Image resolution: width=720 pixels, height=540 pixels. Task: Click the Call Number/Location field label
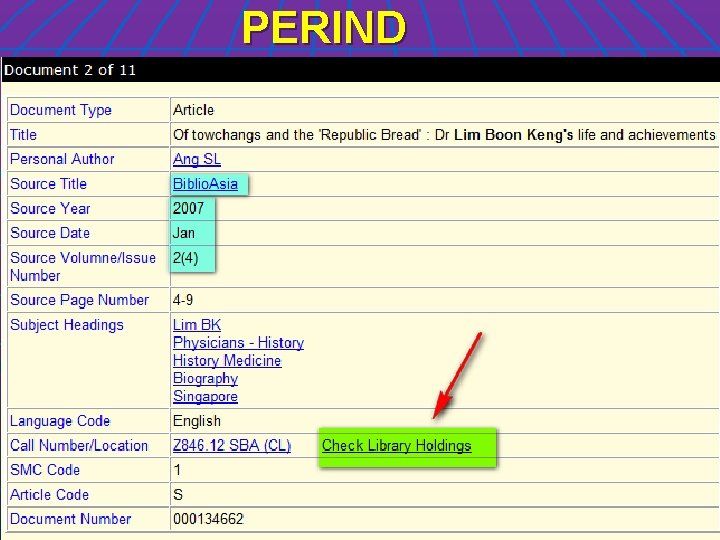pos(79,445)
